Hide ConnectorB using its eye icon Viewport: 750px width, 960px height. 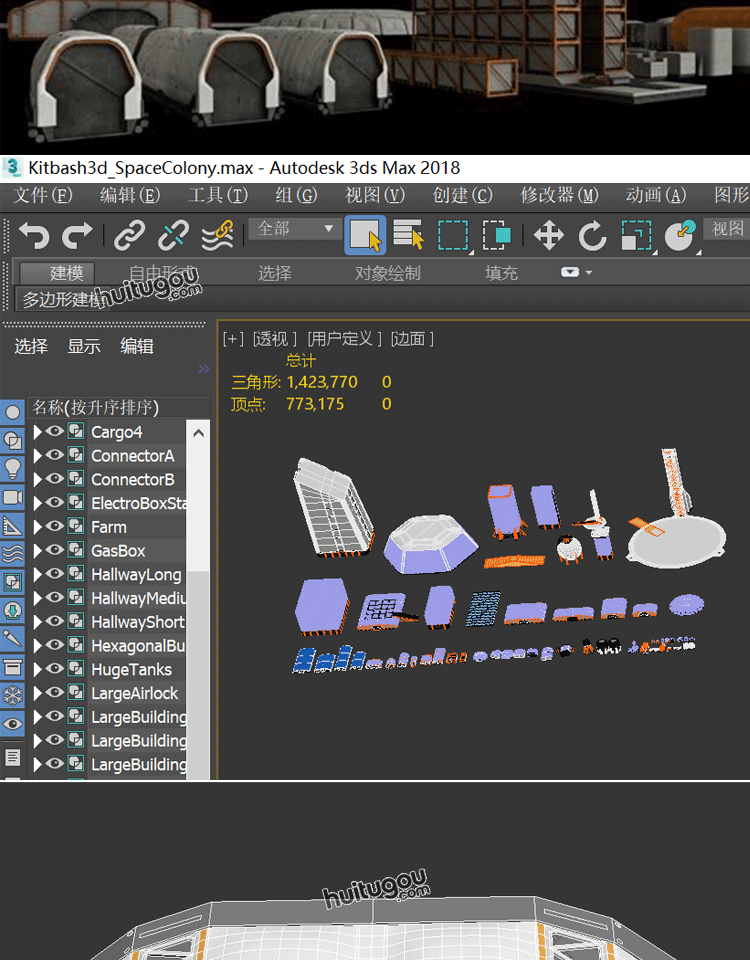55,479
